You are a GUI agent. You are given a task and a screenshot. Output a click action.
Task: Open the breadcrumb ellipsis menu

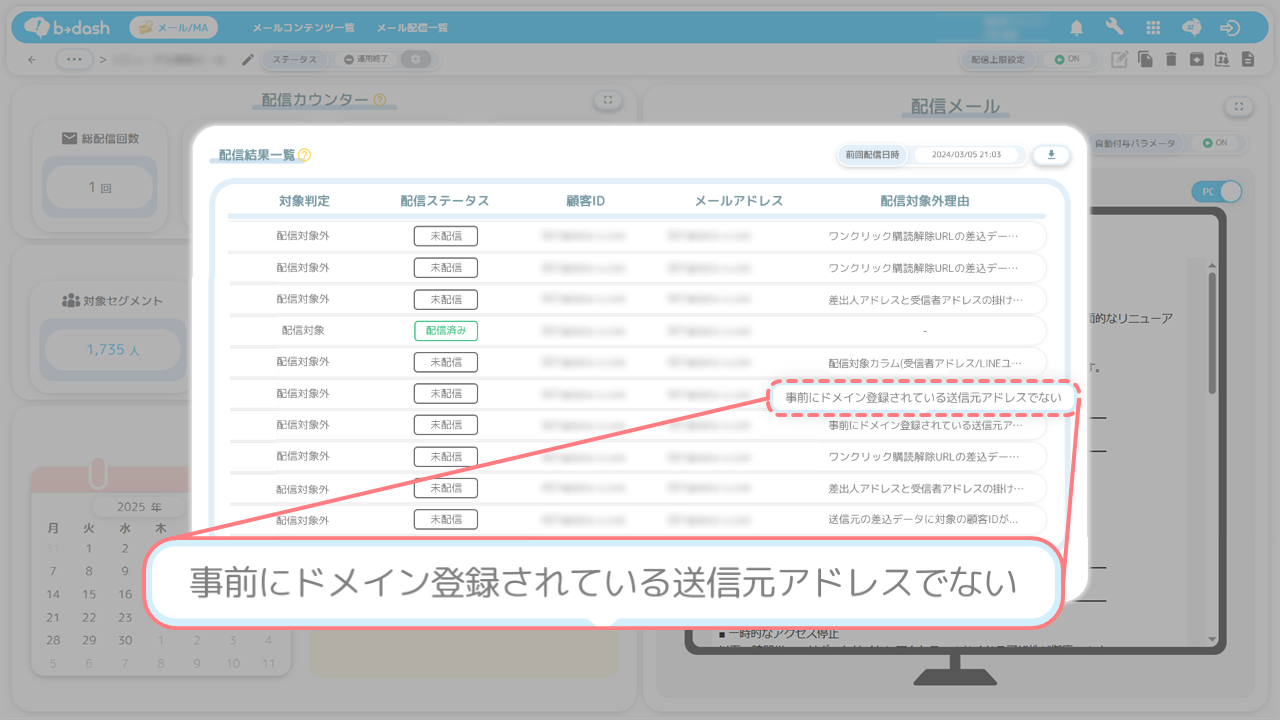[74, 60]
